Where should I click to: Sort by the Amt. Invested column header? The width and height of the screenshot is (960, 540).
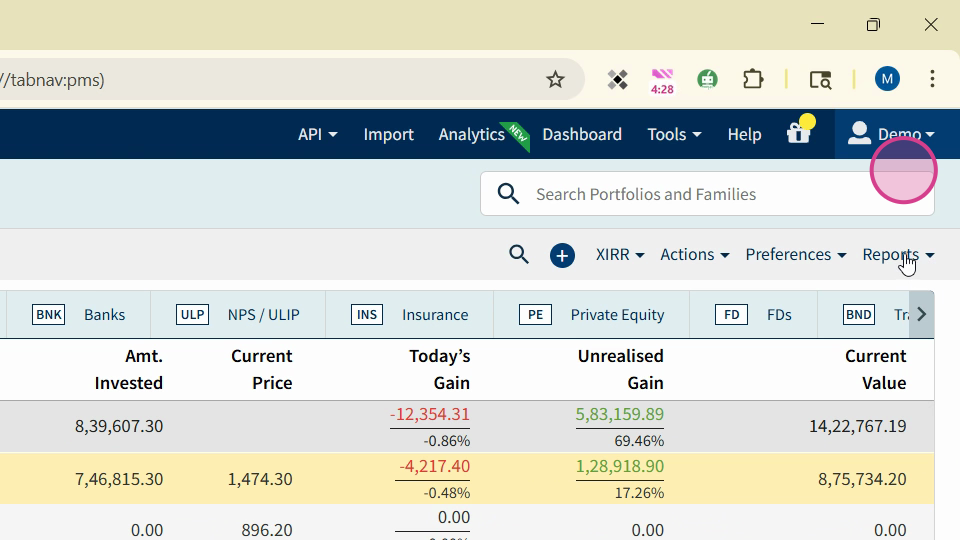pyautogui.click(x=129, y=369)
